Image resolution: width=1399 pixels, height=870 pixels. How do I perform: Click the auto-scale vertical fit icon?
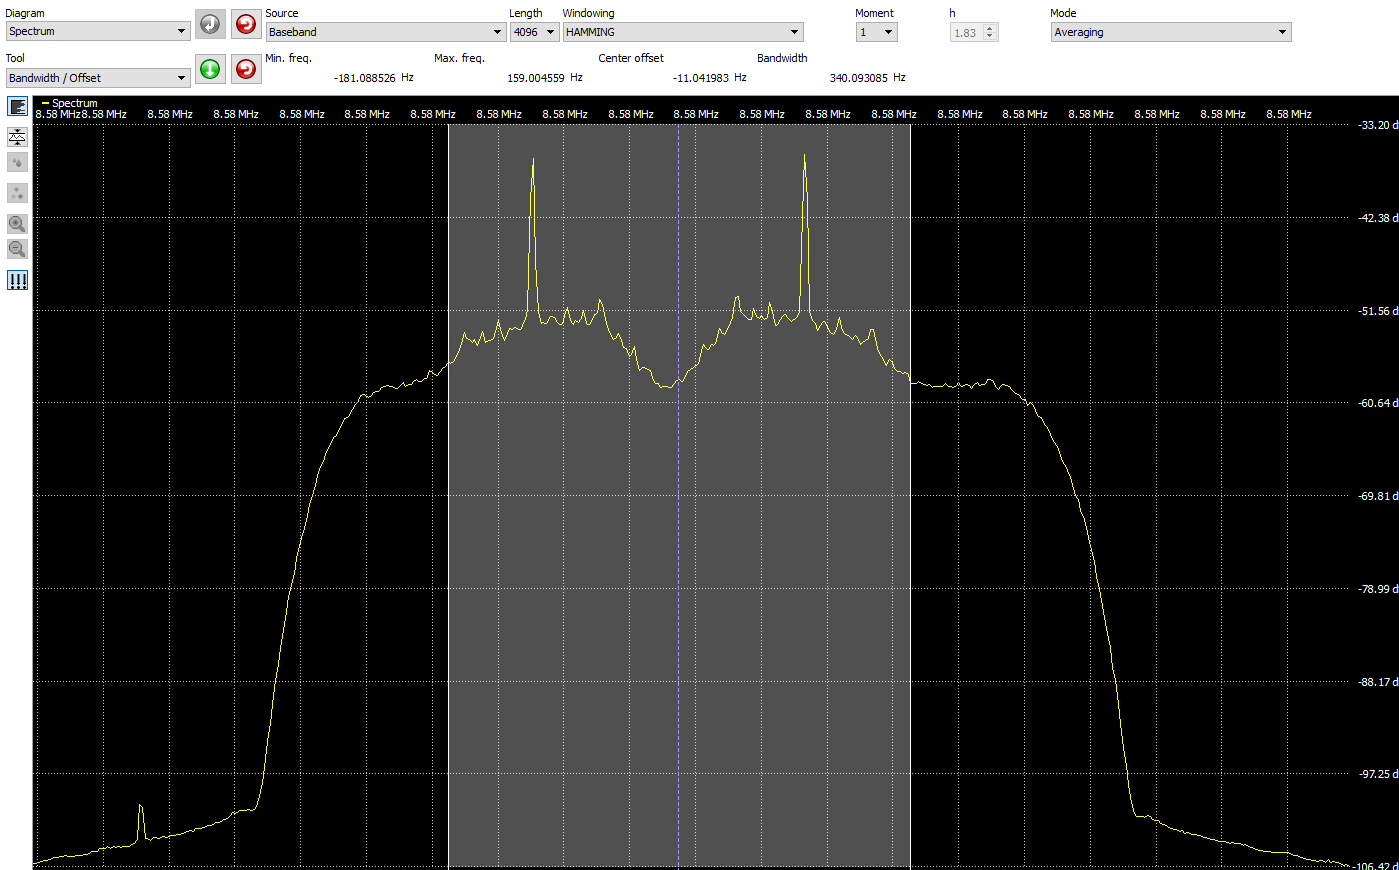(x=17, y=136)
